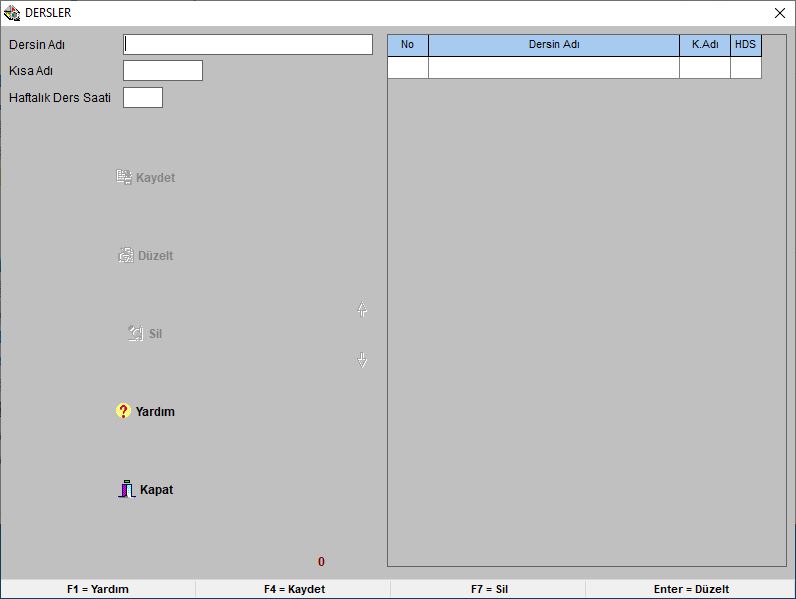Focus the Kısa Adı input field
The image size is (796, 599).
(163, 71)
